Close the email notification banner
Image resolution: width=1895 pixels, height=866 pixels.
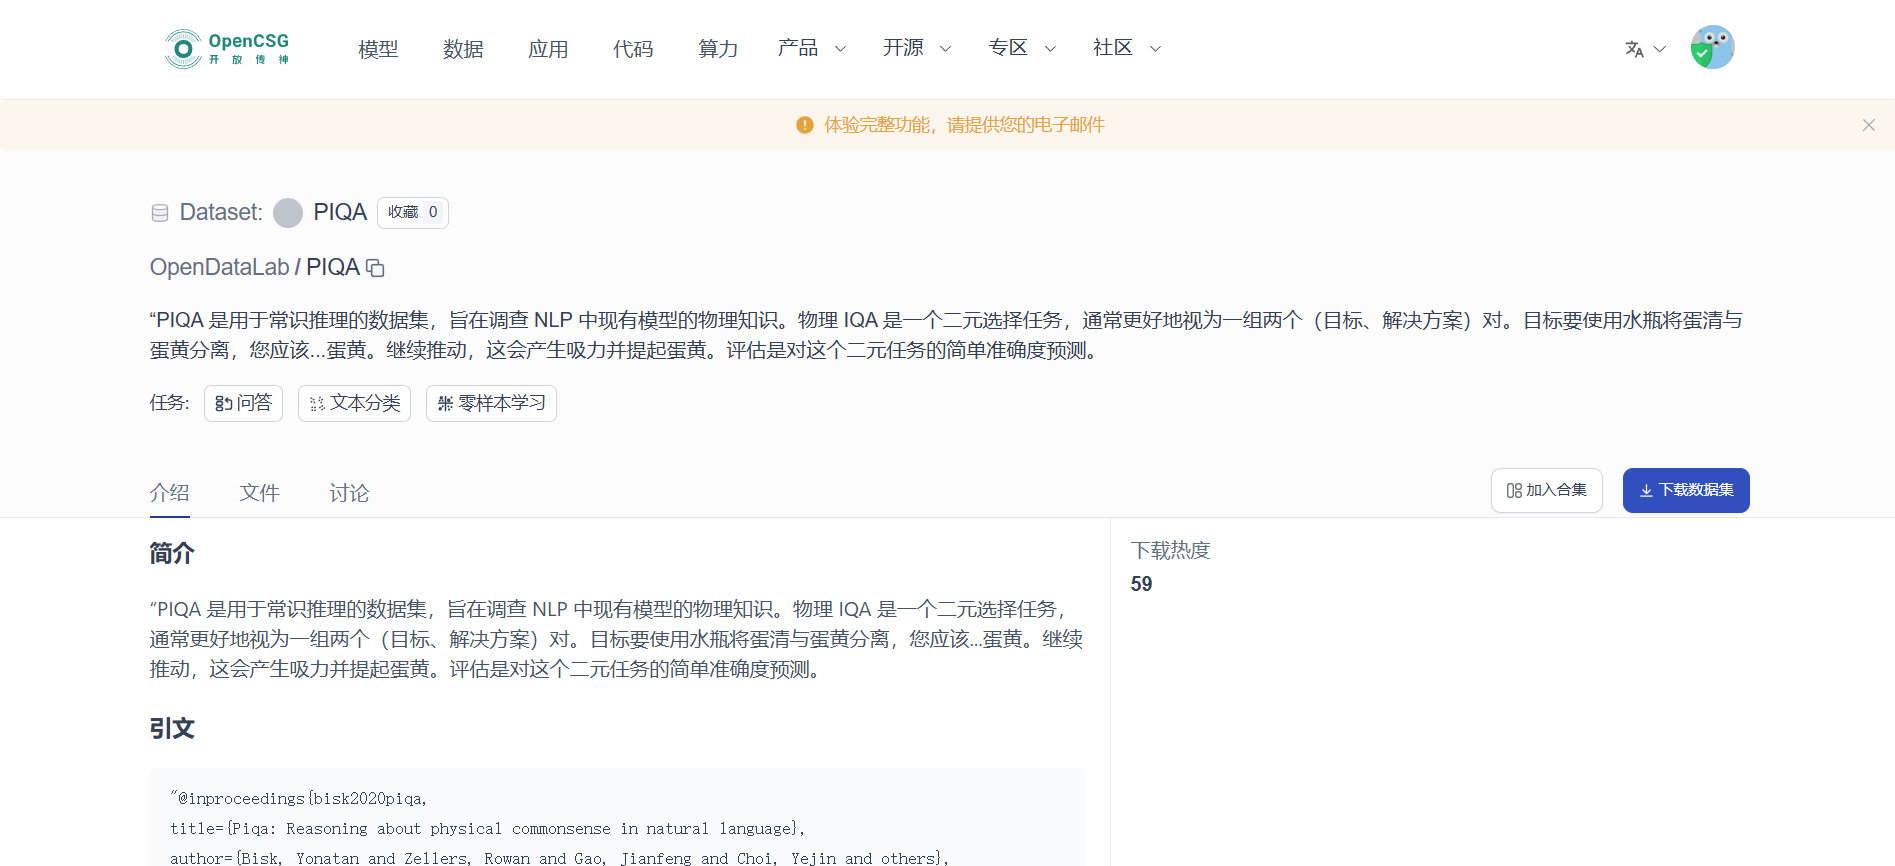tap(1868, 125)
